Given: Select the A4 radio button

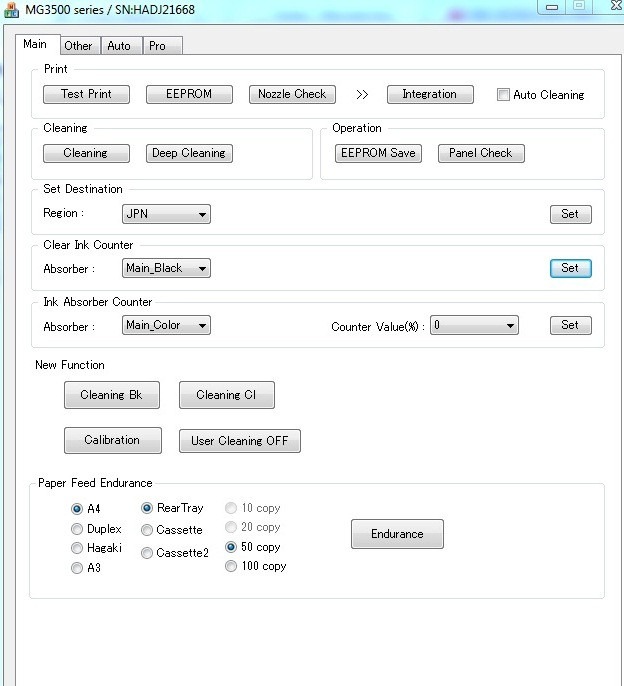Looking at the screenshot, I should click(x=77, y=509).
